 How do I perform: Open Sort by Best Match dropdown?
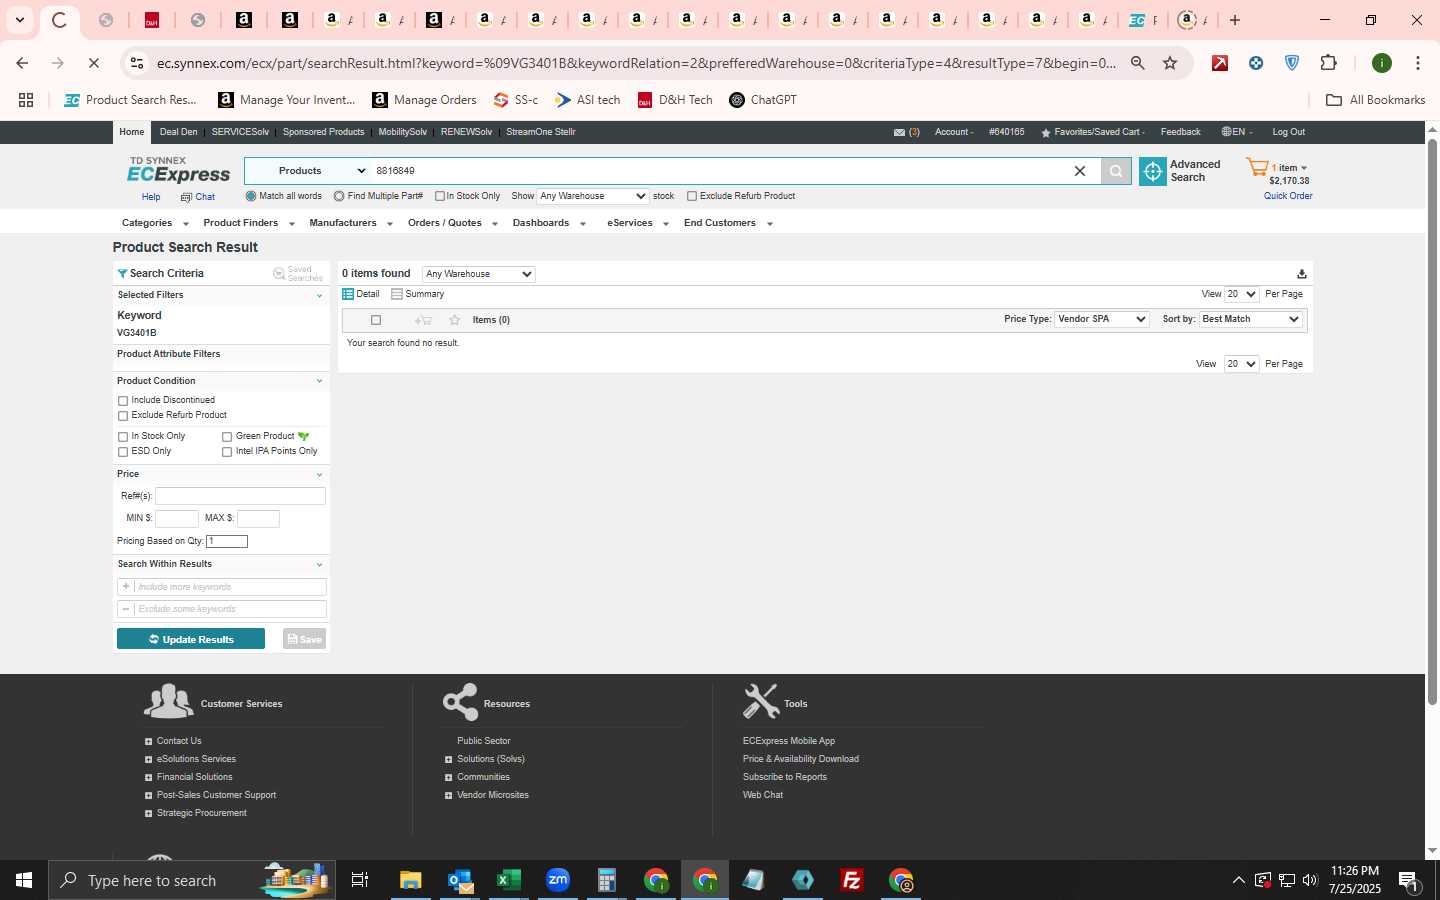pos(1250,319)
